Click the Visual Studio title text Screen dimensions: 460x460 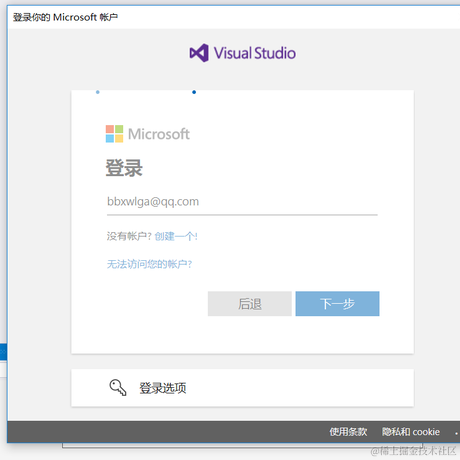click(x=255, y=53)
